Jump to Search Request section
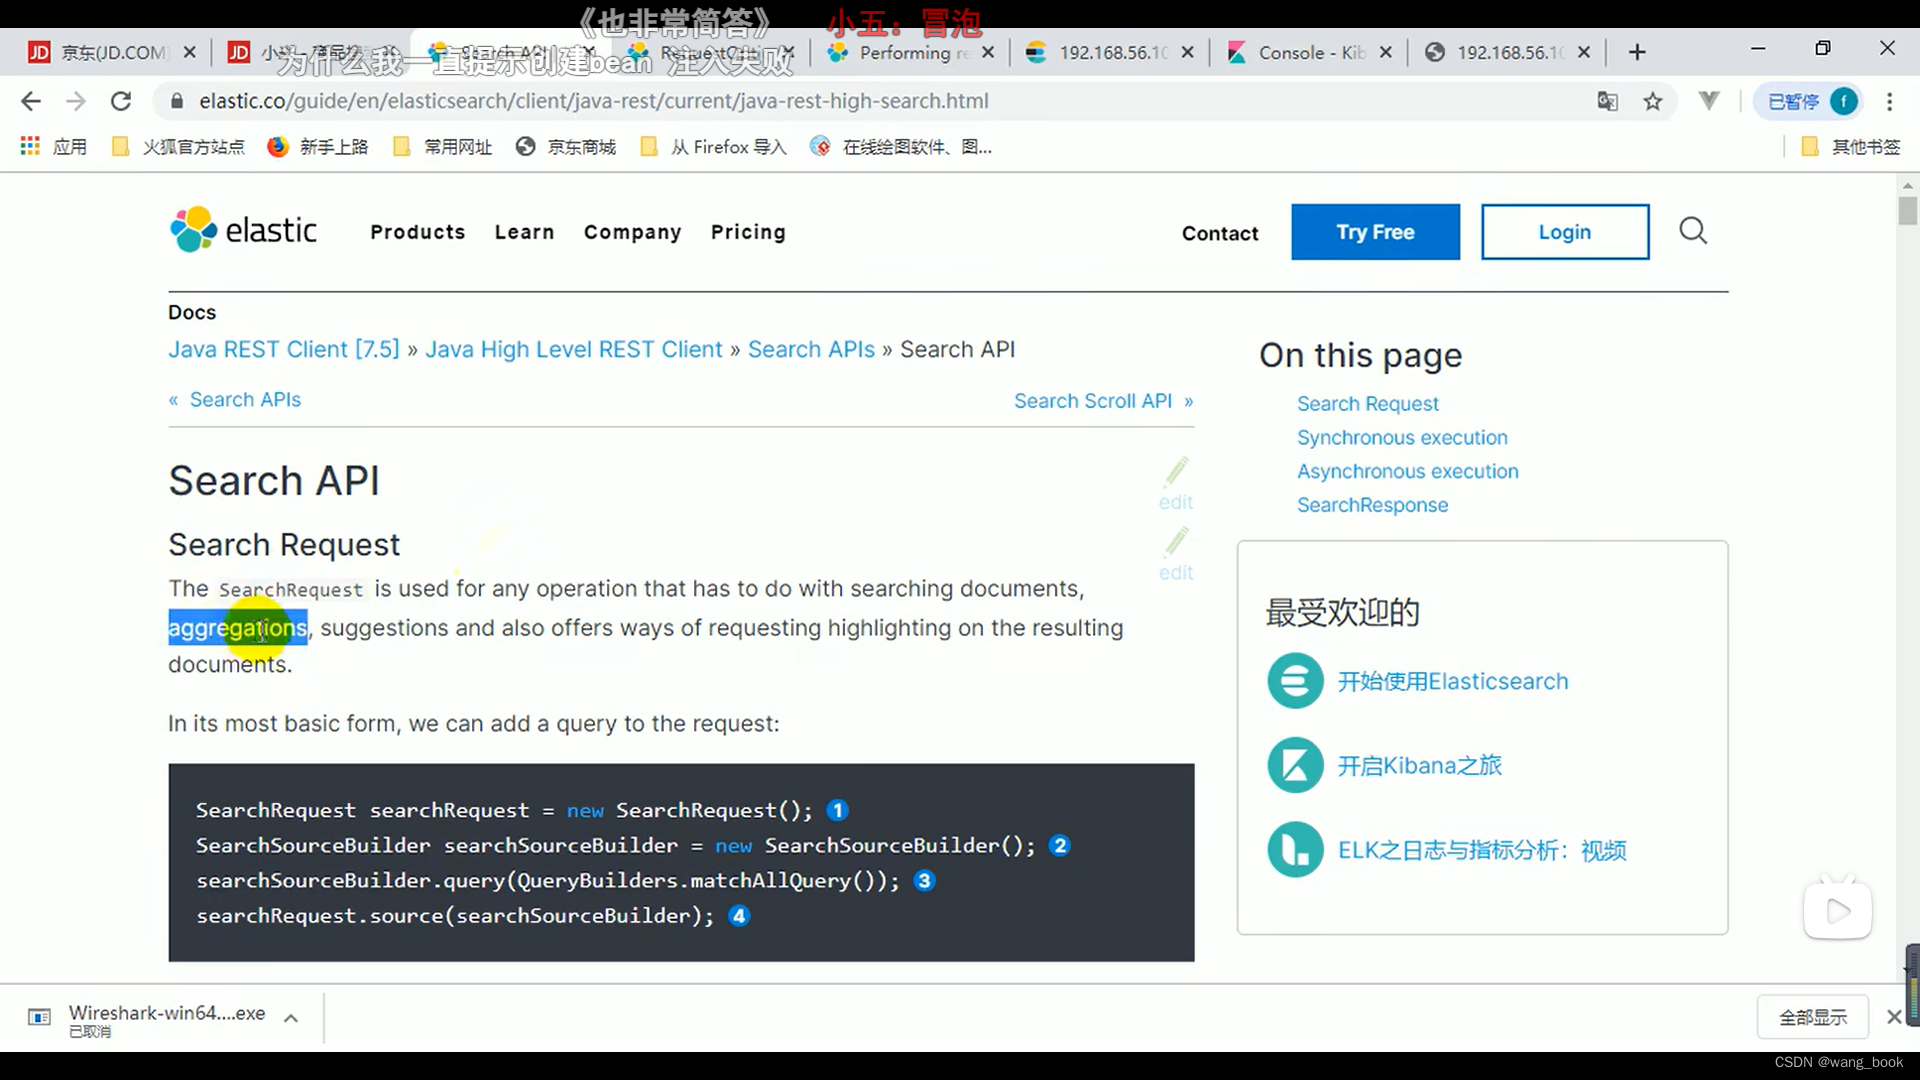Screen dimensions: 1920x1080 click(x=1368, y=404)
